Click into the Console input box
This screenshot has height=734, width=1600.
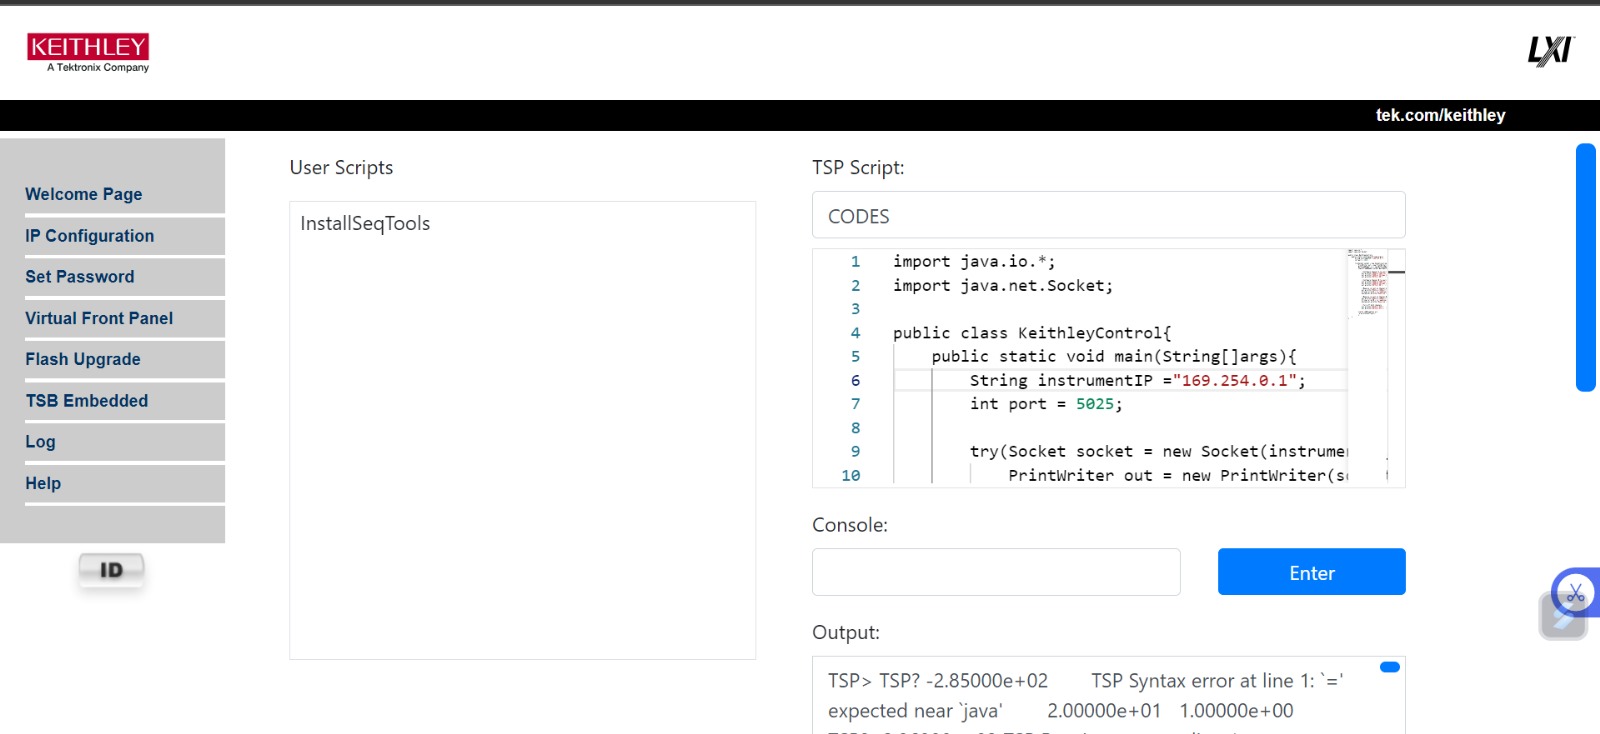tap(996, 572)
